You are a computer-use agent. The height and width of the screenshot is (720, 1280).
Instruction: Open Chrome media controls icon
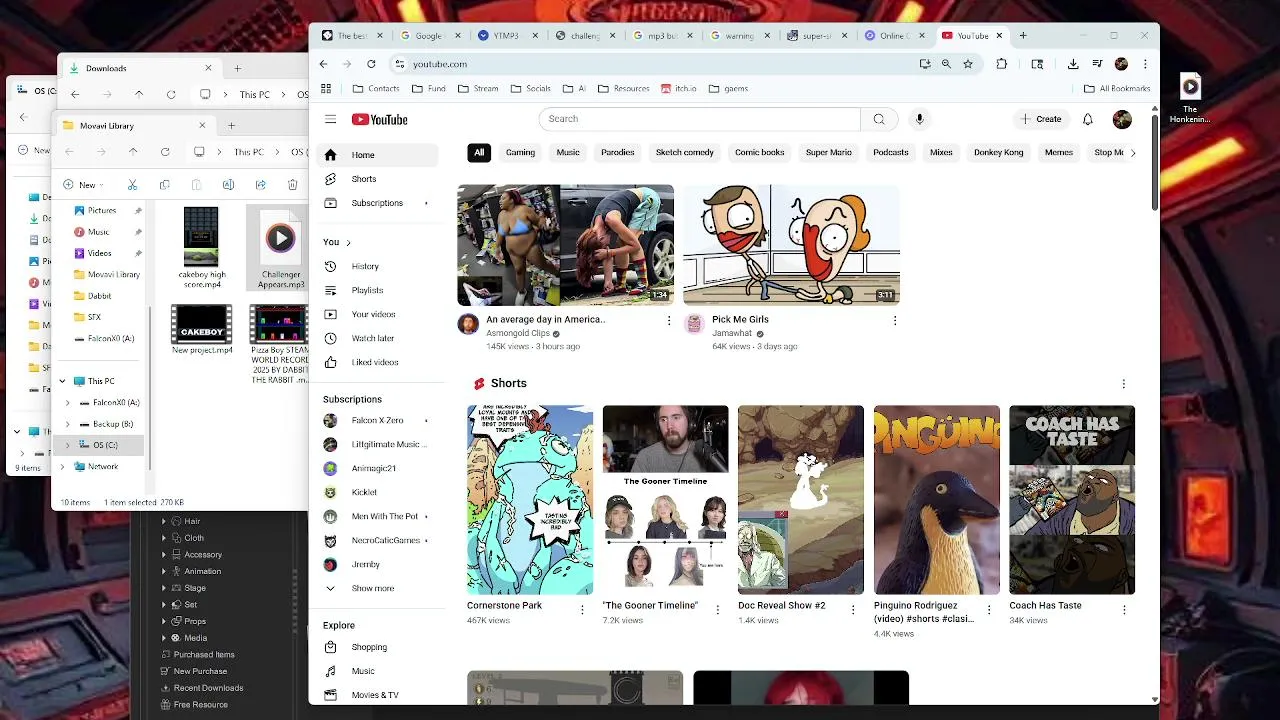(x=1097, y=64)
